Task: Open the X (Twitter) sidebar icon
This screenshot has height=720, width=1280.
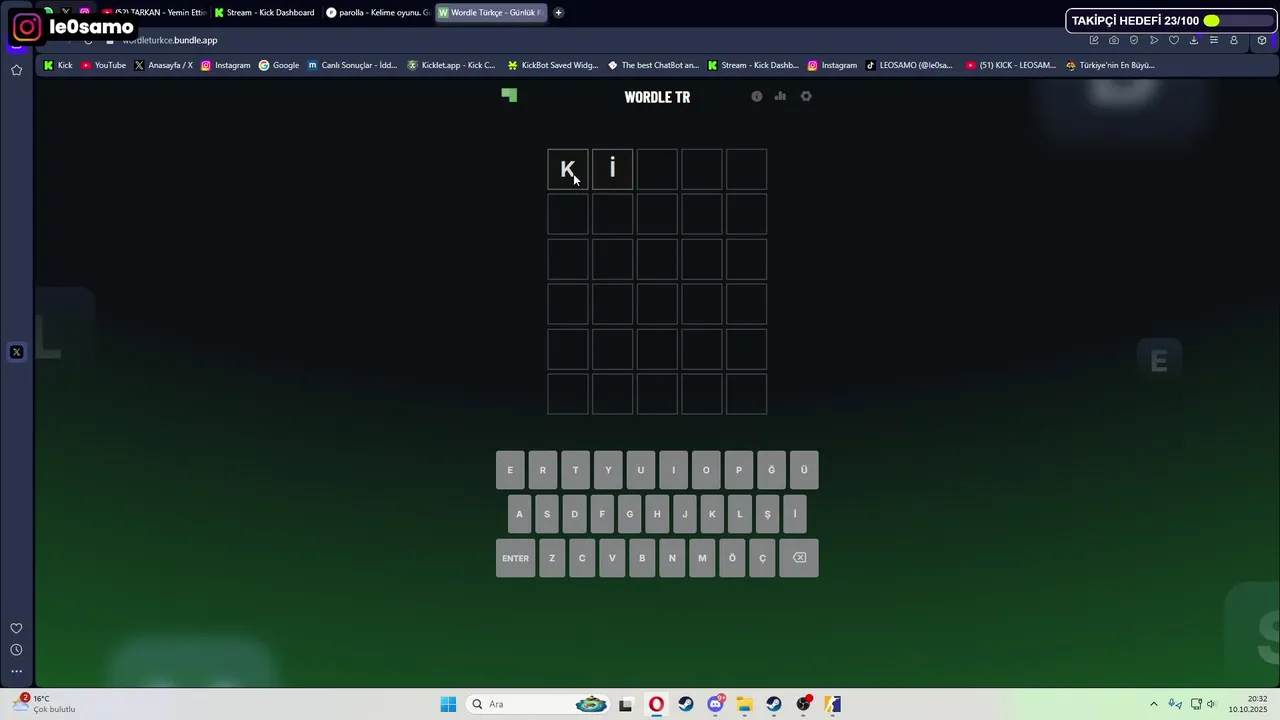Action: [x=16, y=352]
